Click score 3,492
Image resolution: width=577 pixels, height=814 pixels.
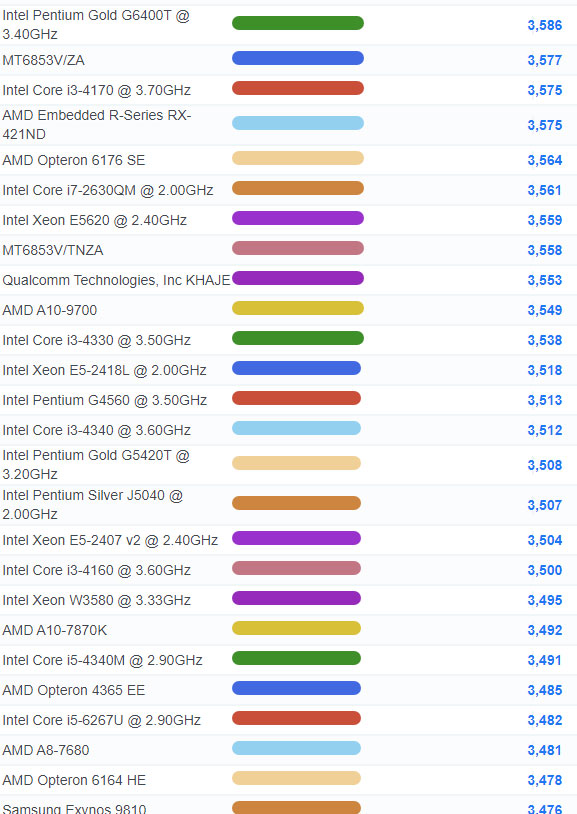pos(545,631)
